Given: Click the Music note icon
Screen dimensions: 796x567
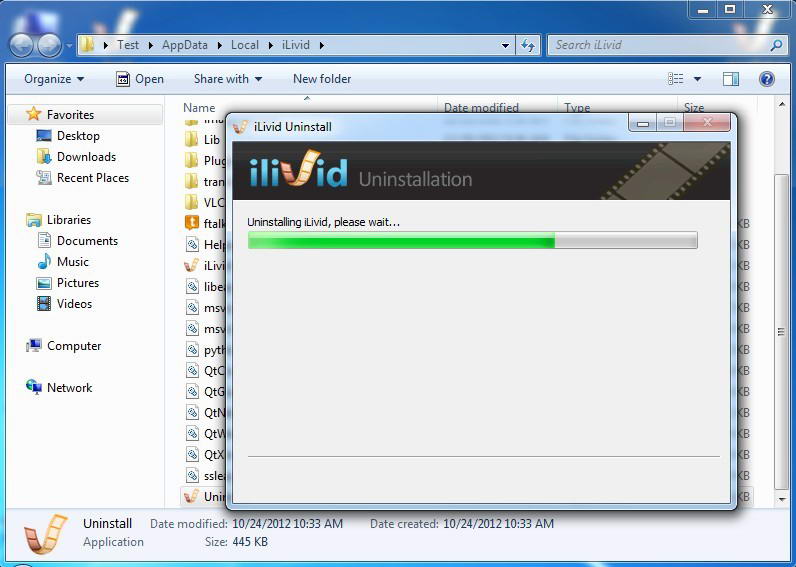Looking at the screenshot, I should (x=44, y=261).
